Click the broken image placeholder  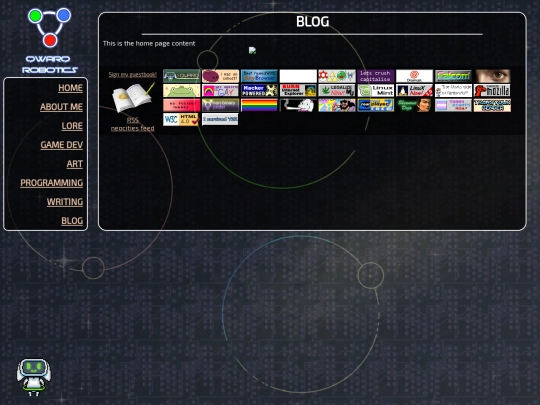252,50
